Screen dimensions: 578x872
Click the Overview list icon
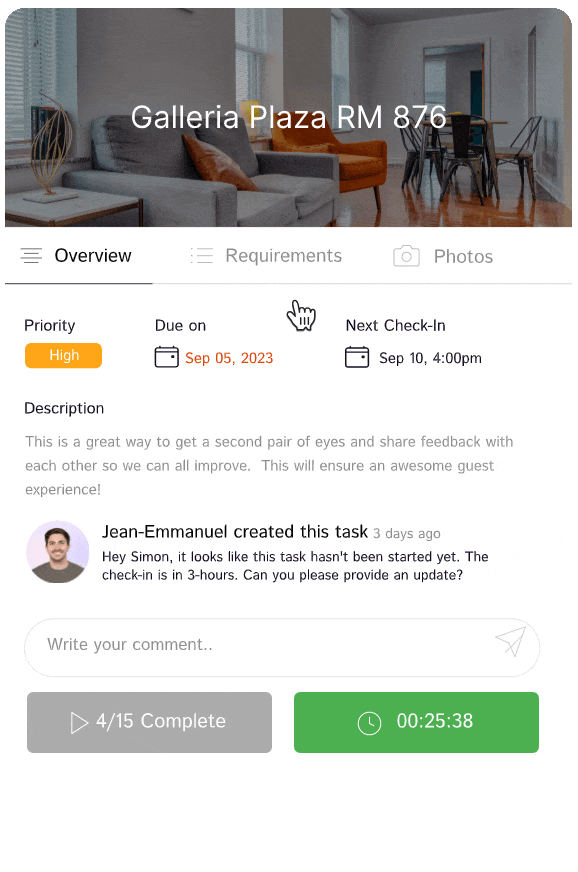(31, 256)
